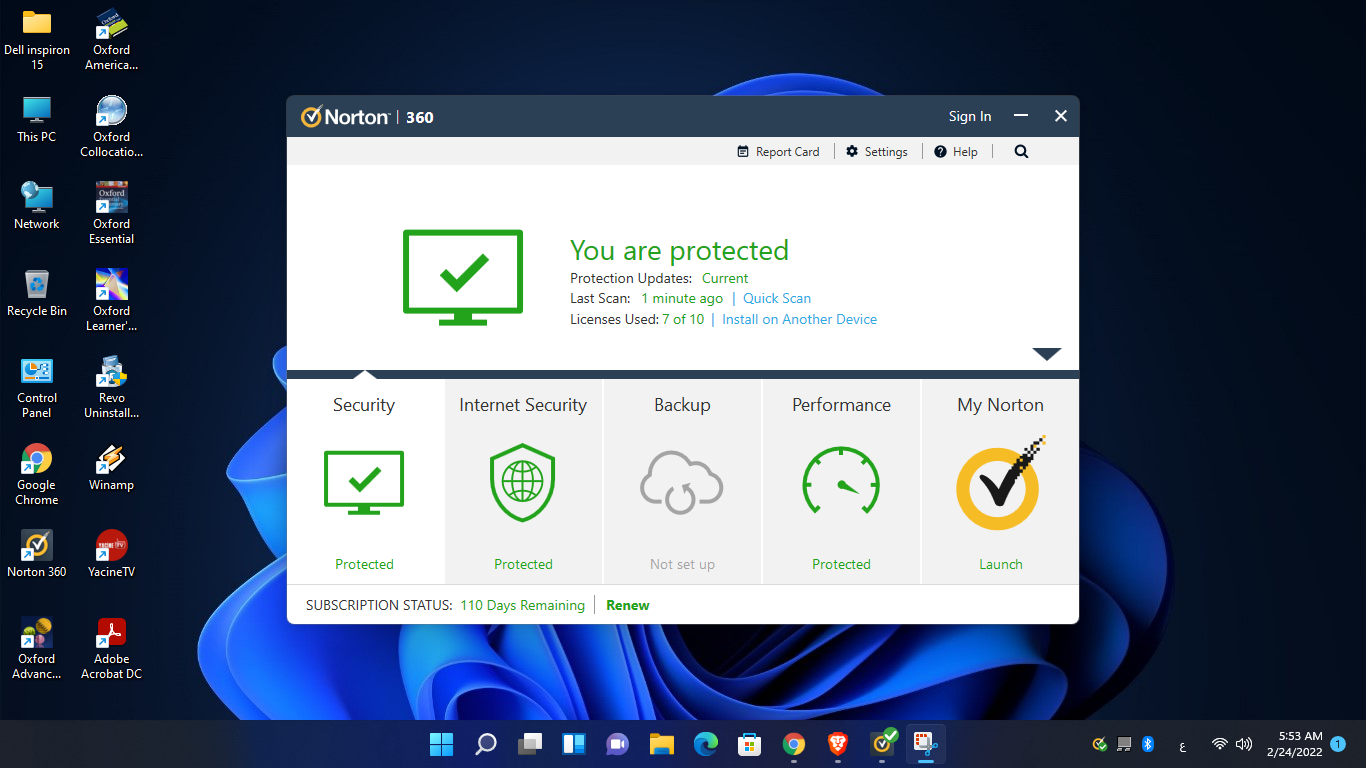Open taskbar Search

[486, 744]
